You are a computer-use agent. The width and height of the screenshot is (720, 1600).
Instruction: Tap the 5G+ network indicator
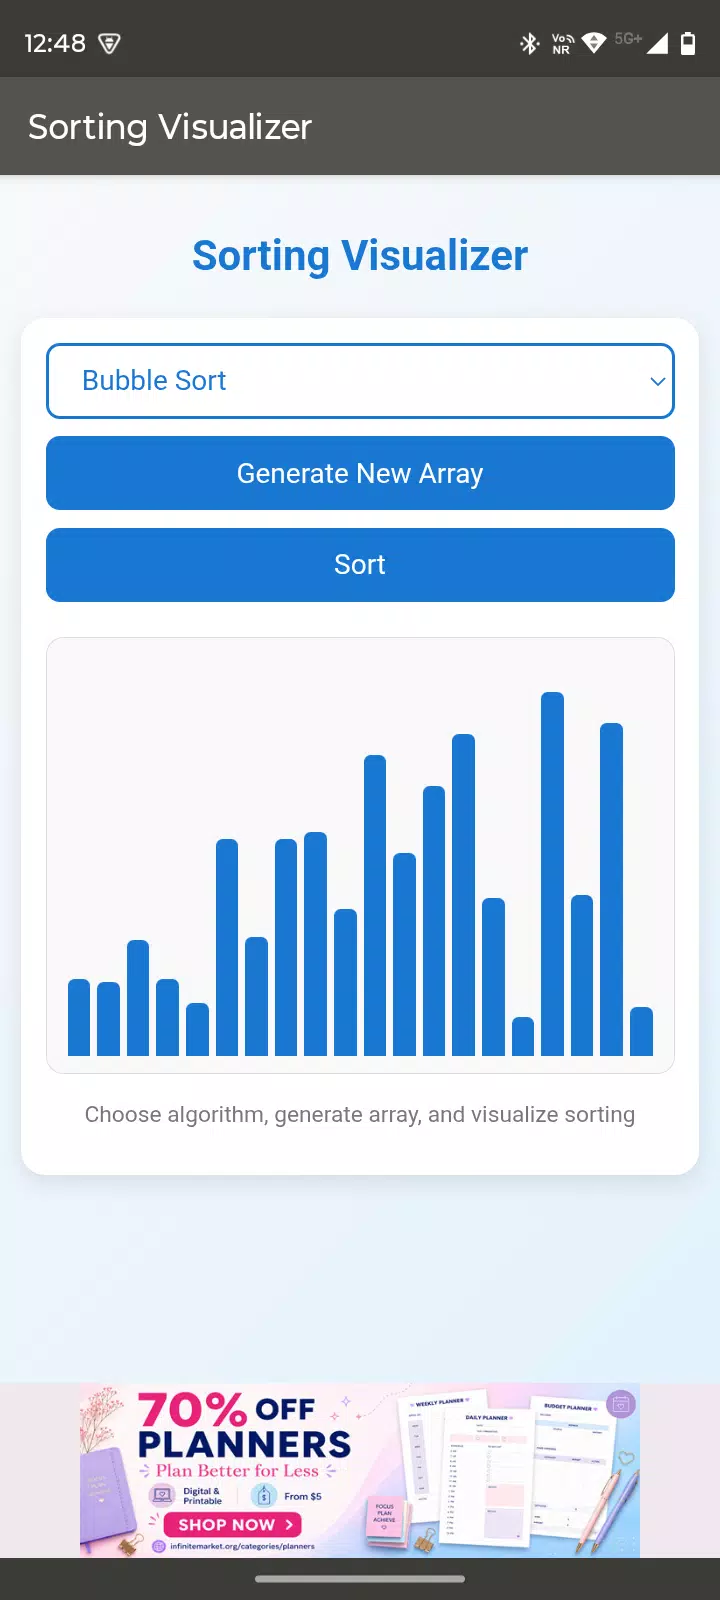tap(628, 39)
